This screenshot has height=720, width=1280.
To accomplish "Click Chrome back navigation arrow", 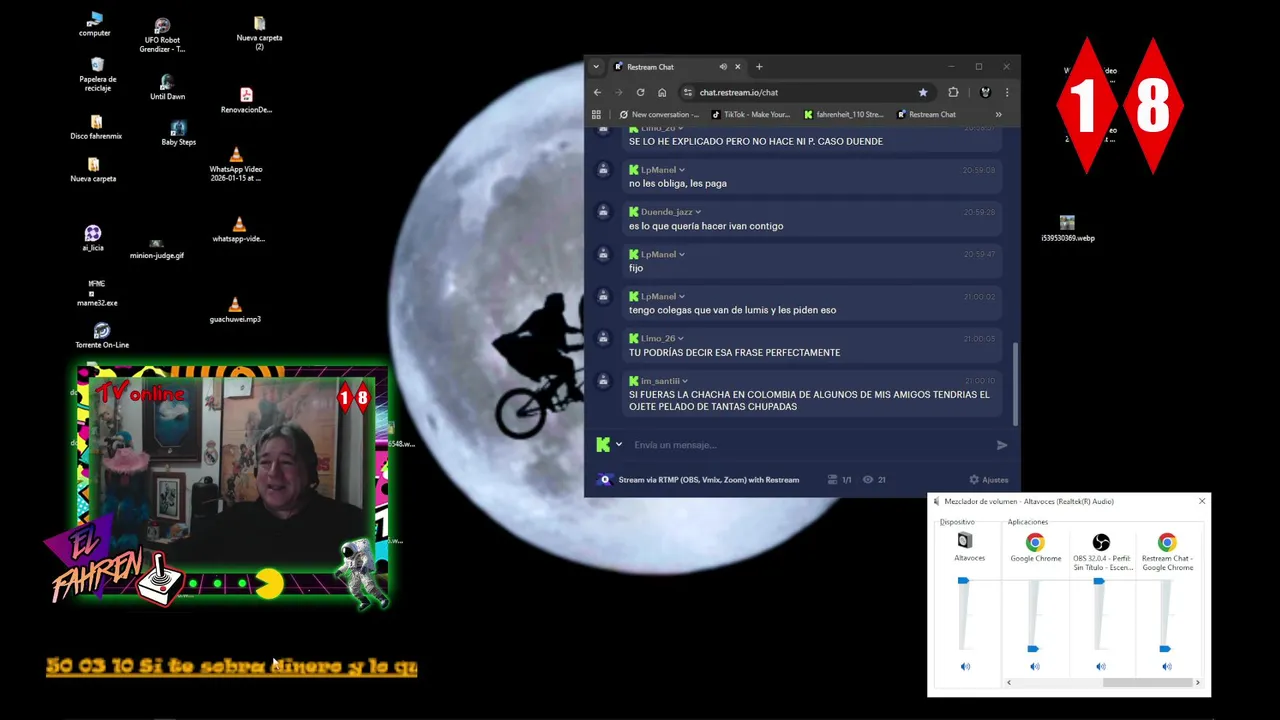I will click(597, 92).
